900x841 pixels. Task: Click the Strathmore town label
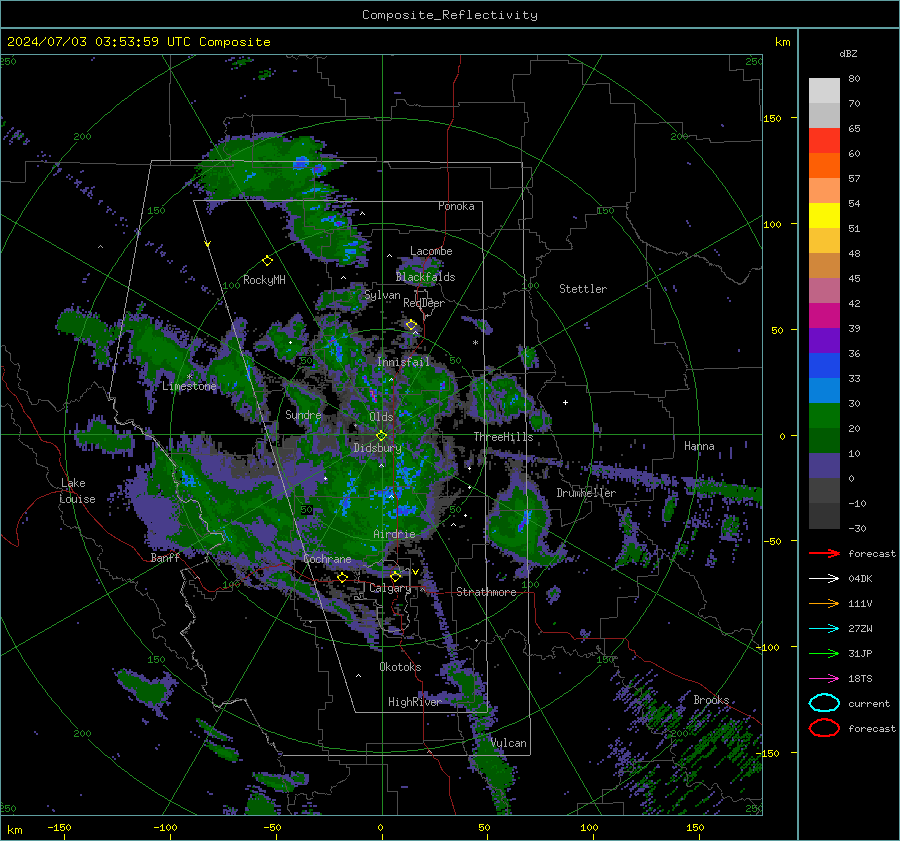point(486,592)
